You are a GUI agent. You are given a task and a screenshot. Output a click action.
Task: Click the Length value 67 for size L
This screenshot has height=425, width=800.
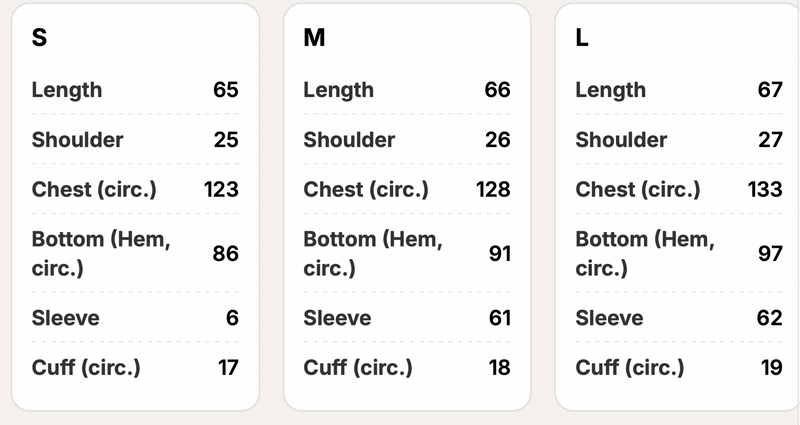click(x=770, y=90)
